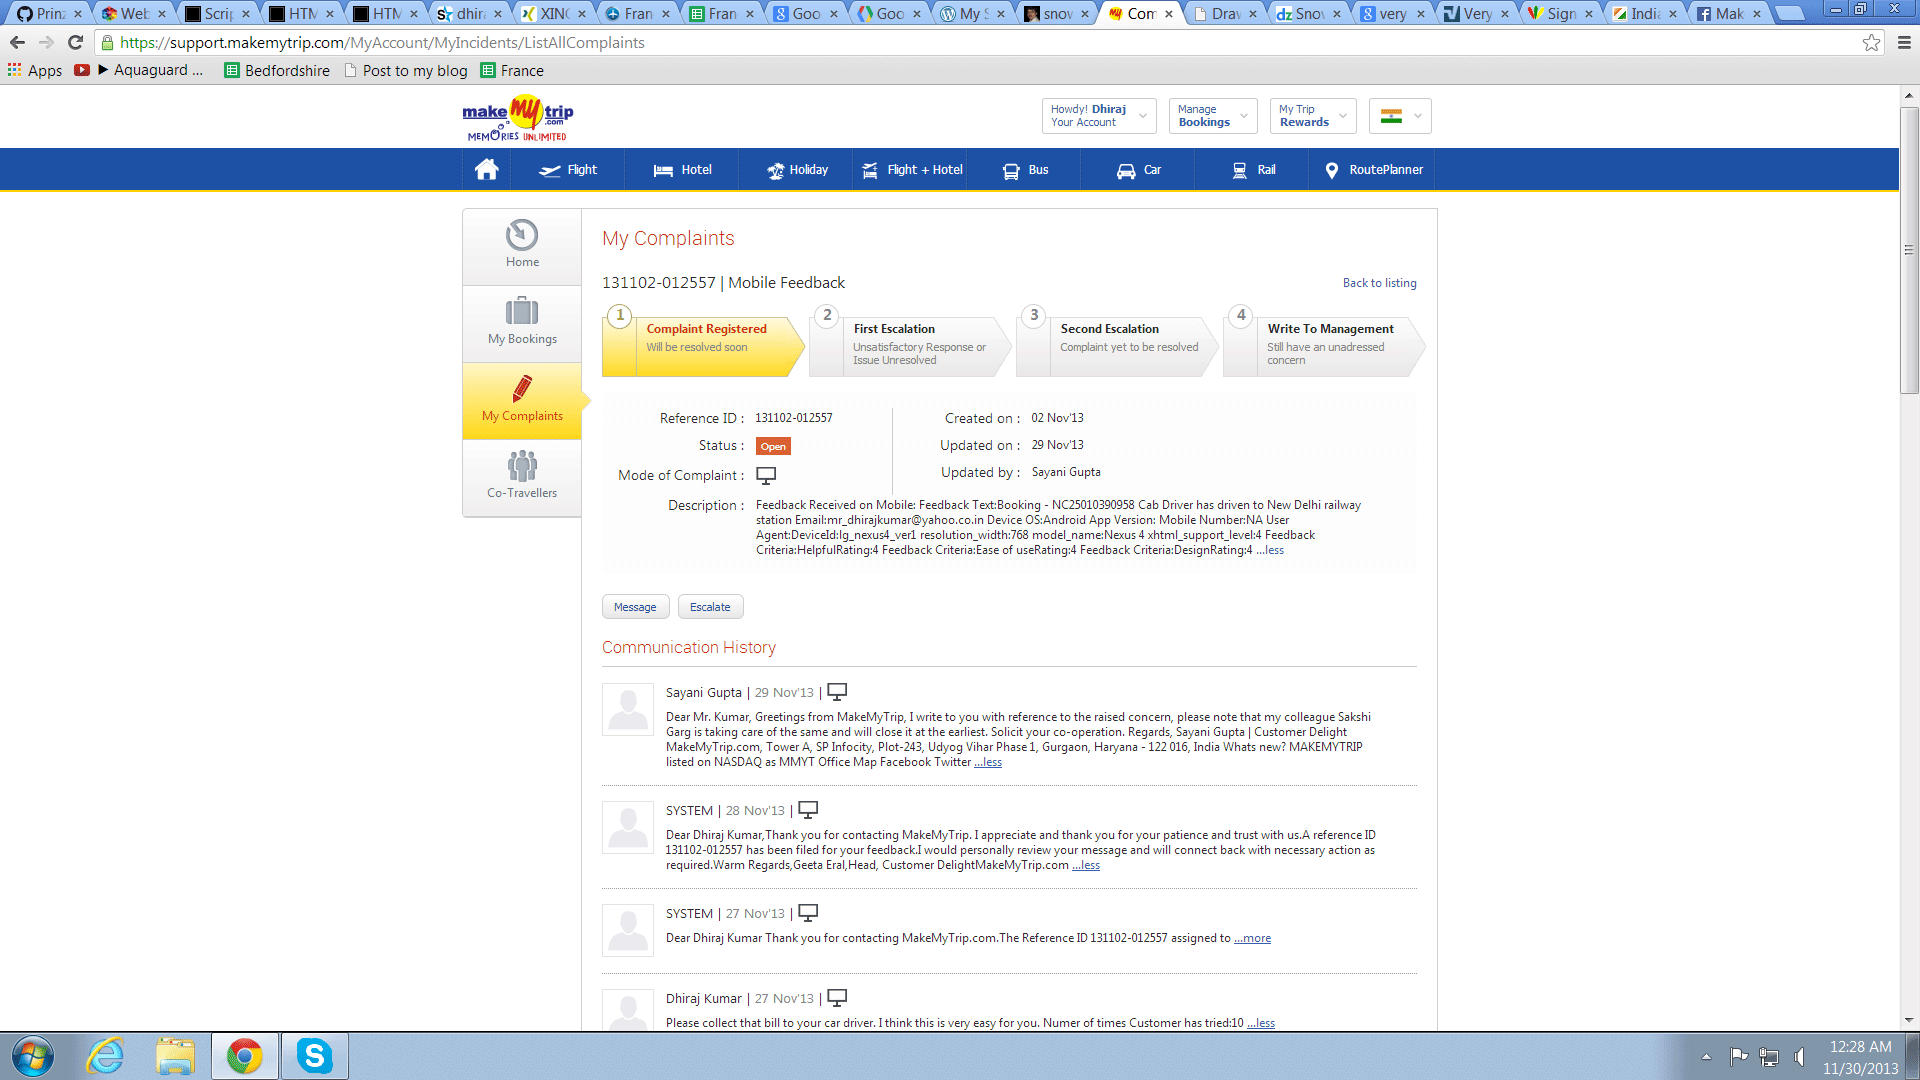Open the My Trip Rewards dropdown
1920x1080 pixels.
point(1313,116)
